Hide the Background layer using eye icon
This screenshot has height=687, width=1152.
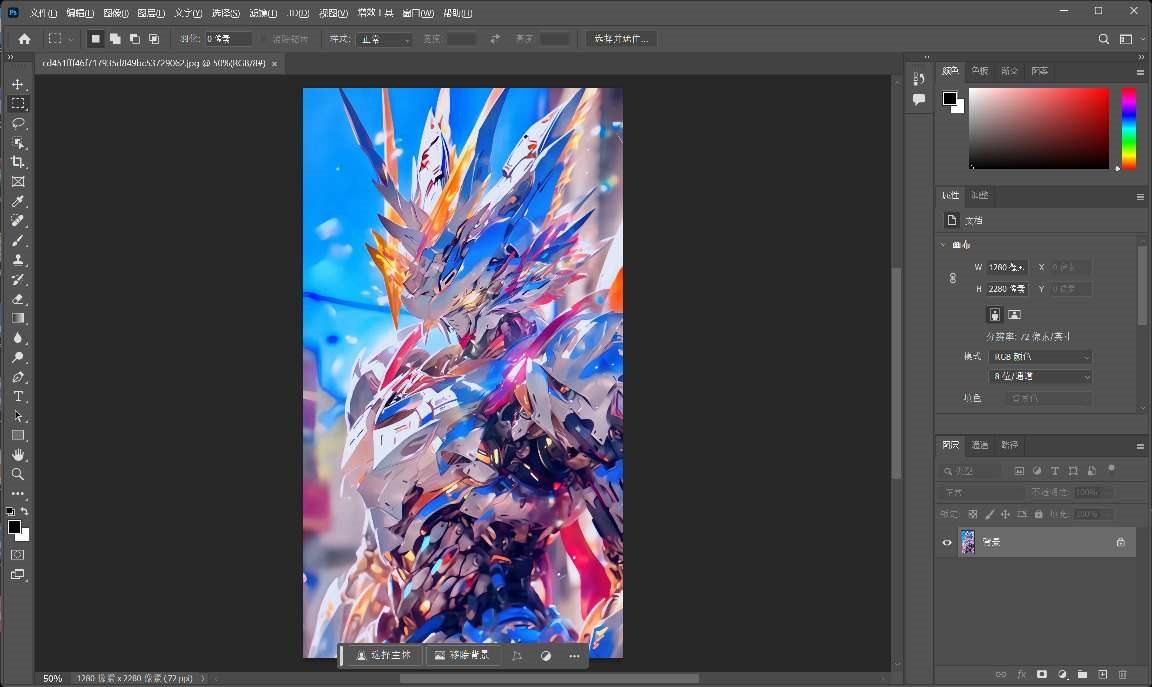click(947, 543)
